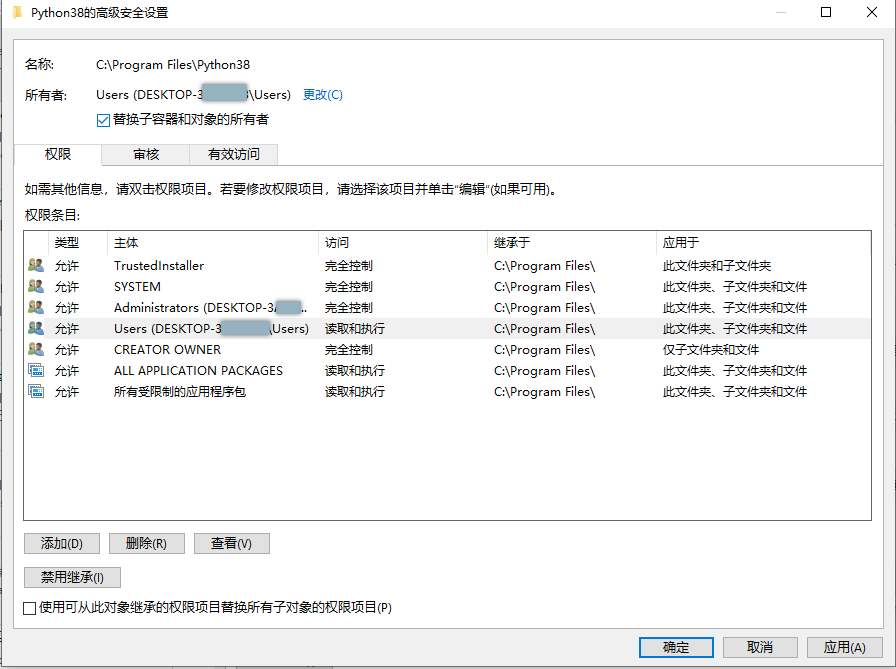Click the 禁用继承(I) button
The height and width of the screenshot is (669, 896).
pos(72,578)
